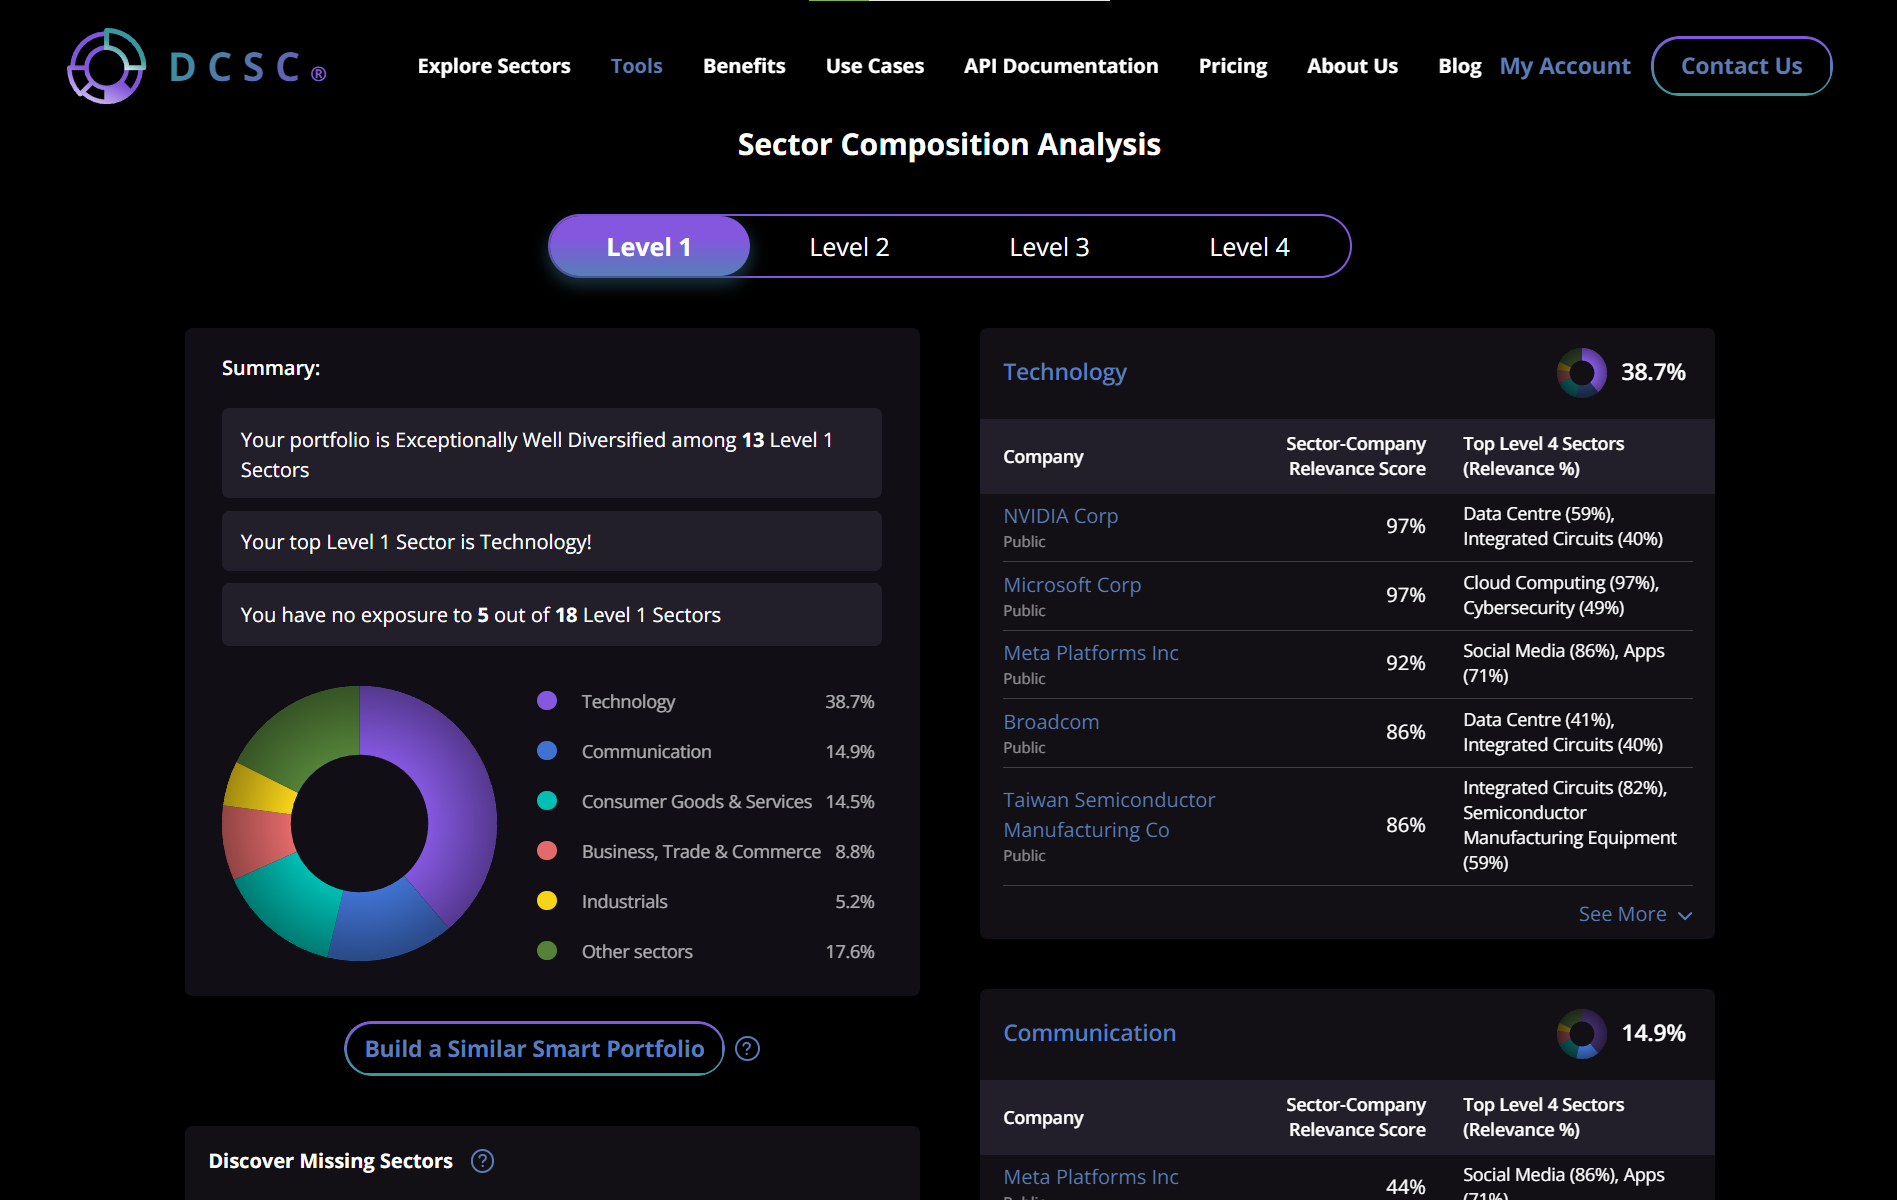The height and width of the screenshot is (1200, 1897).
Task: Click the Communication blue legend dot
Action: [x=547, y=751]
